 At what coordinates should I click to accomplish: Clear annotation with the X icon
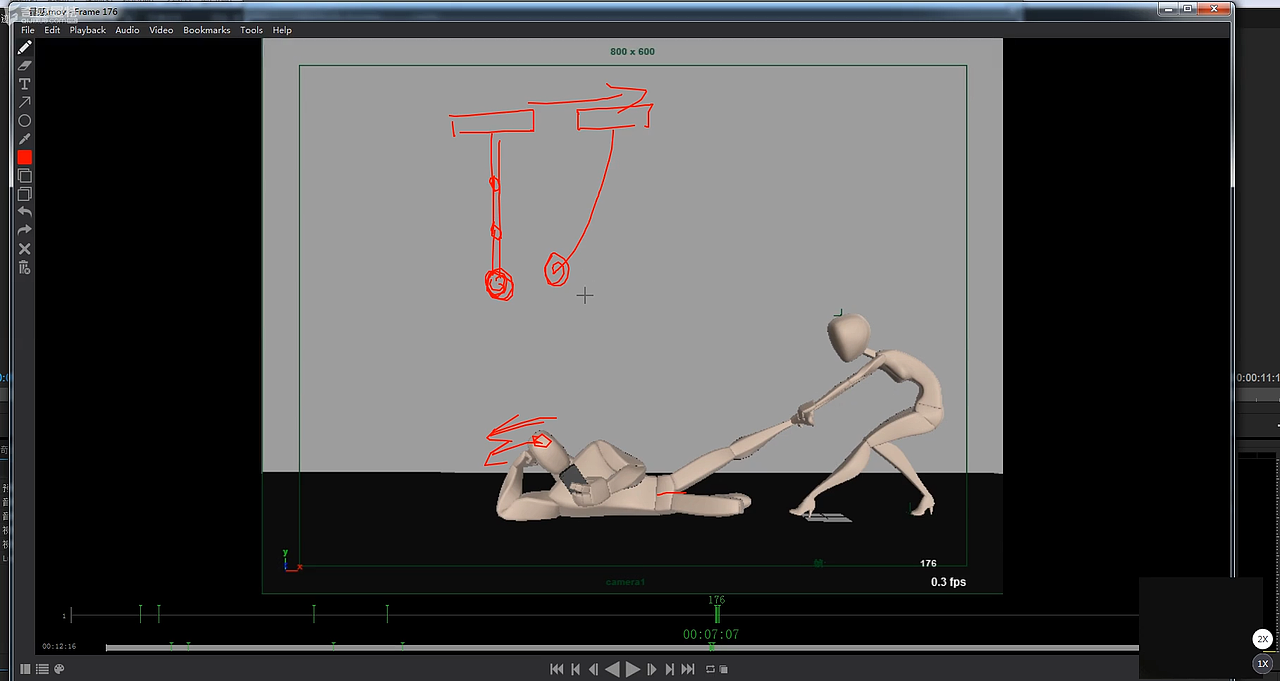[x=25, y=249]
